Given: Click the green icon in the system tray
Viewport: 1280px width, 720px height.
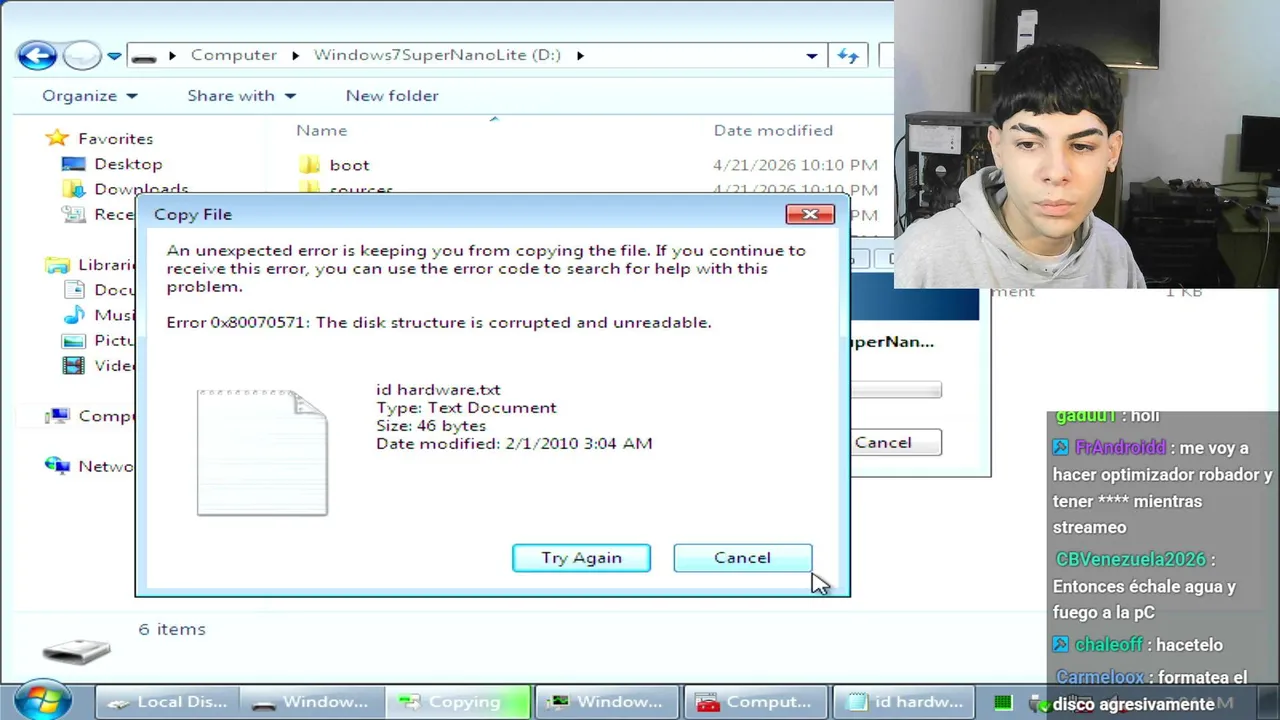Looking at the screenshot, I should 1003,702.
